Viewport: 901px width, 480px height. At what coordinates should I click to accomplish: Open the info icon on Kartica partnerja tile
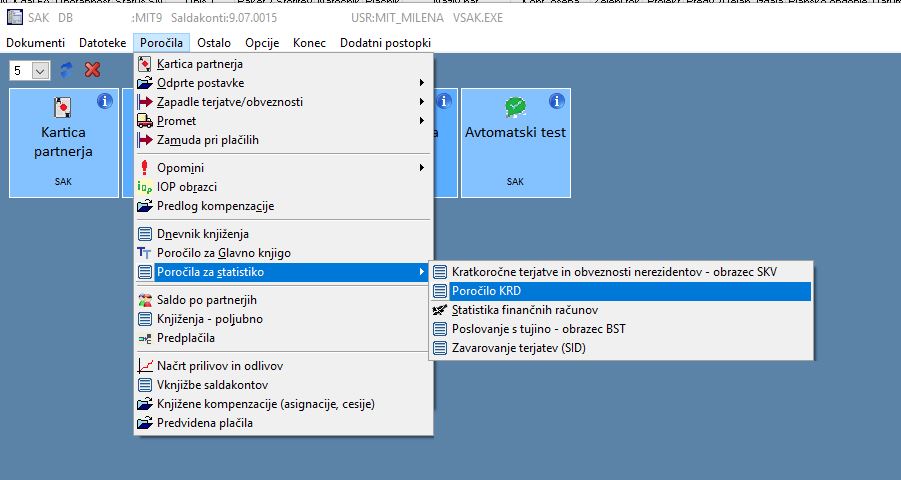tap(105, 101)
